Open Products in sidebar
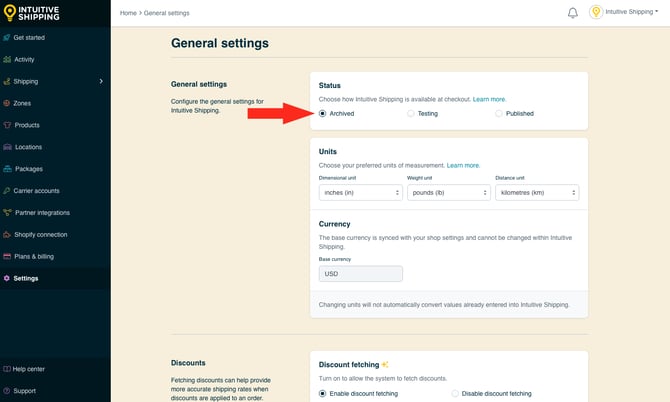Image resolution: width=670 pixels, height=402 pixels. click(27, 125)
